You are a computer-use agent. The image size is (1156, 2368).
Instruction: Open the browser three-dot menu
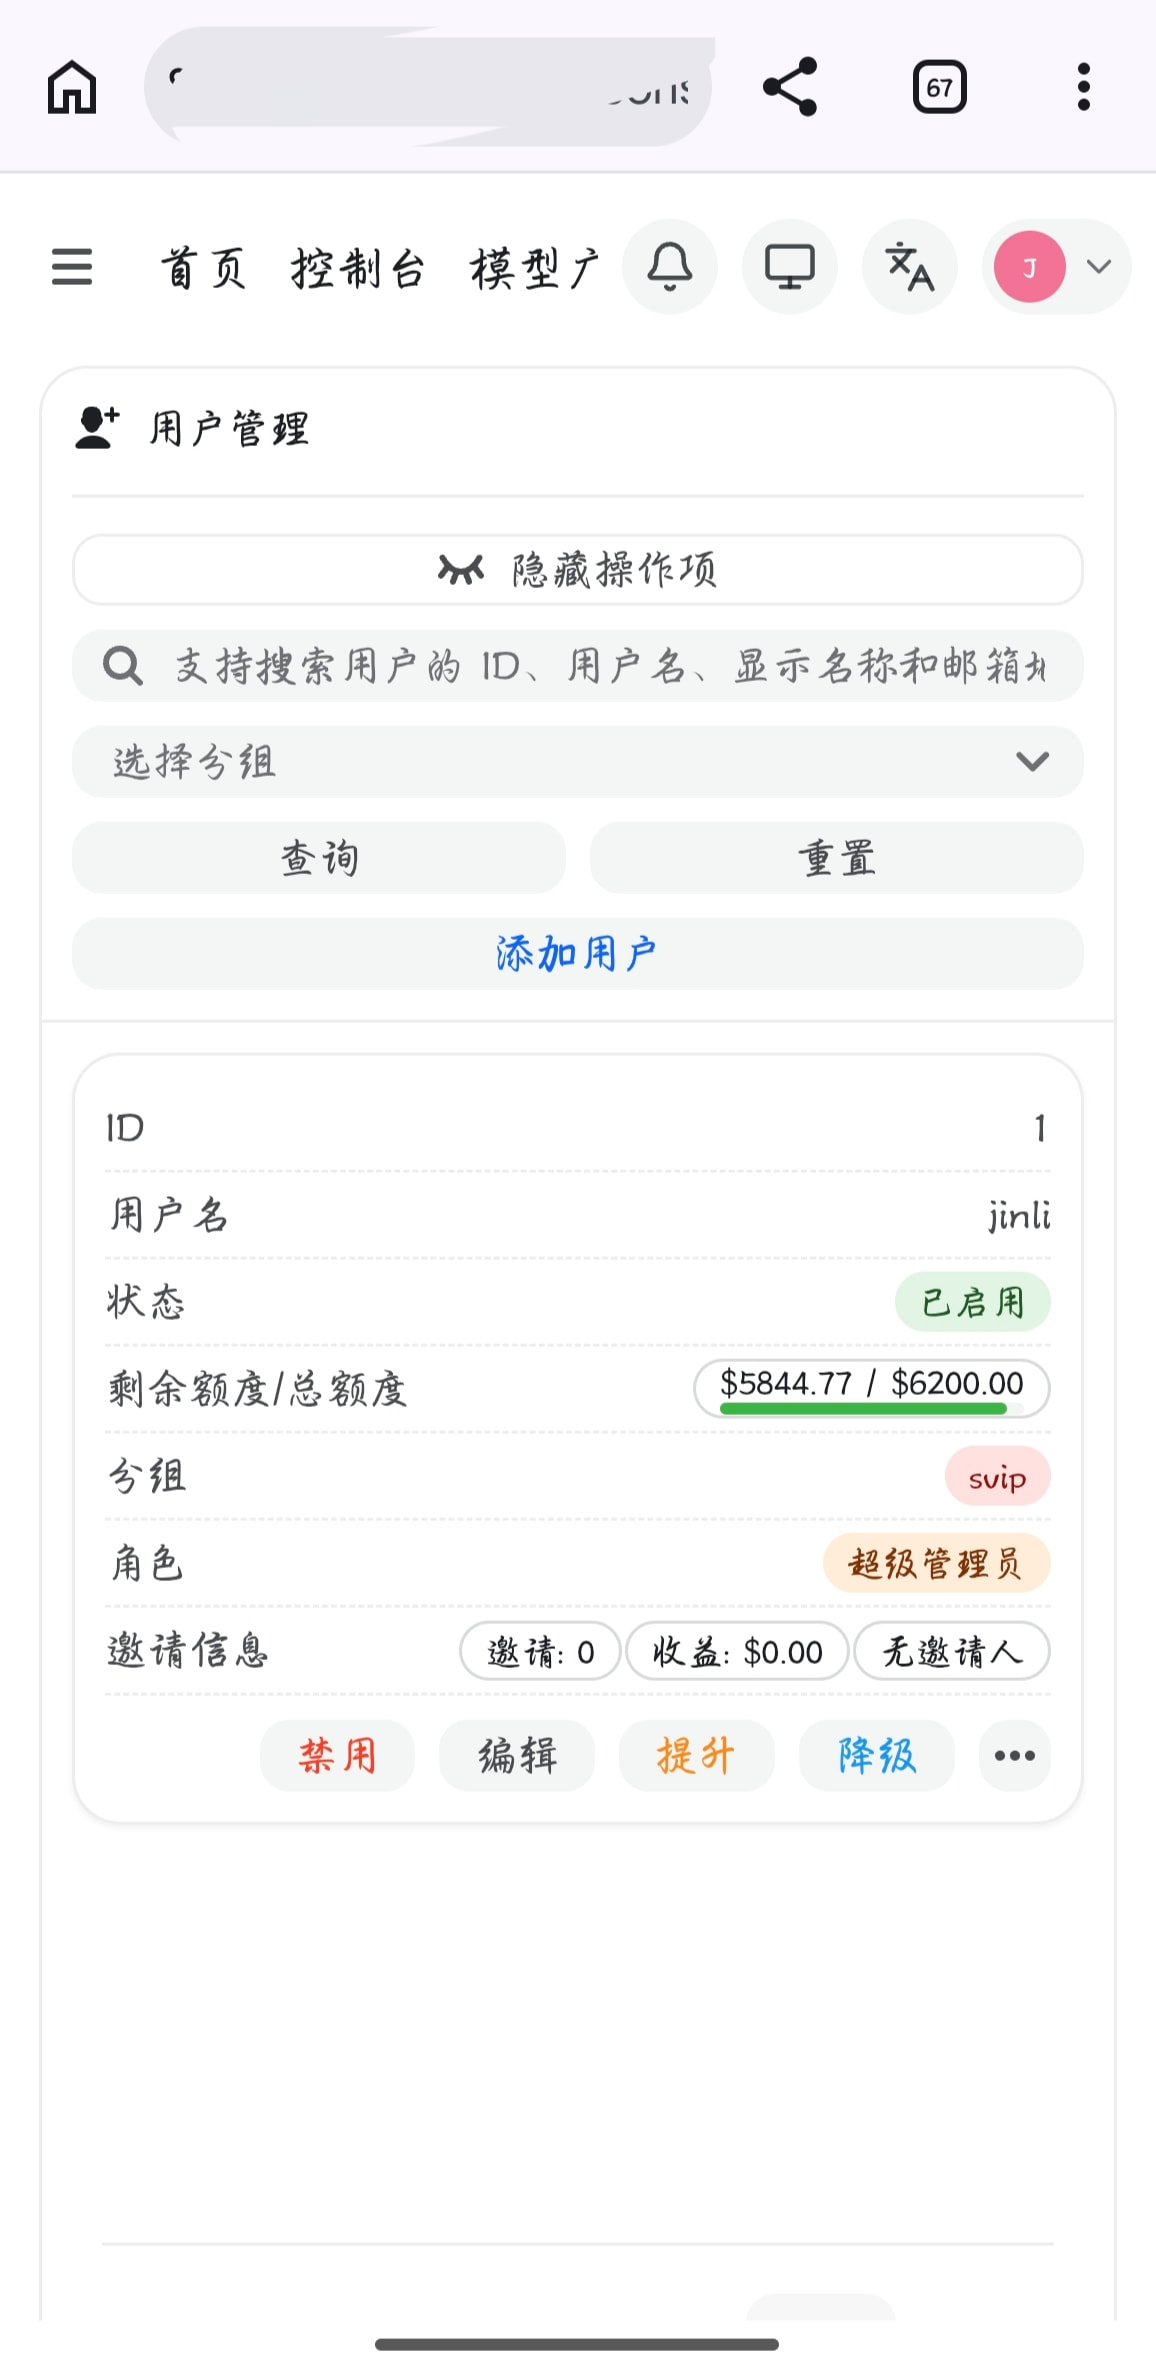[1083, 87]
